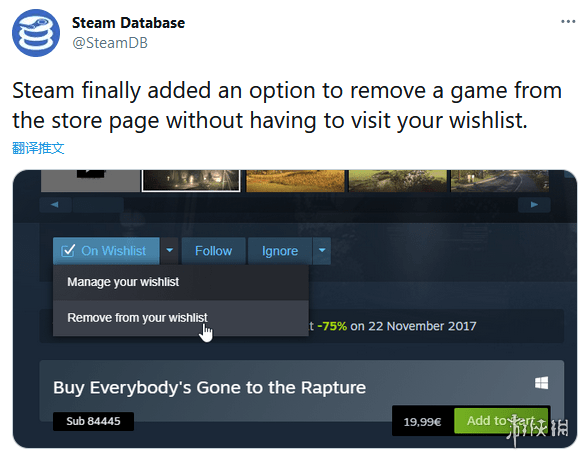Open the video thumbnail with play icon

coord(90,181)
